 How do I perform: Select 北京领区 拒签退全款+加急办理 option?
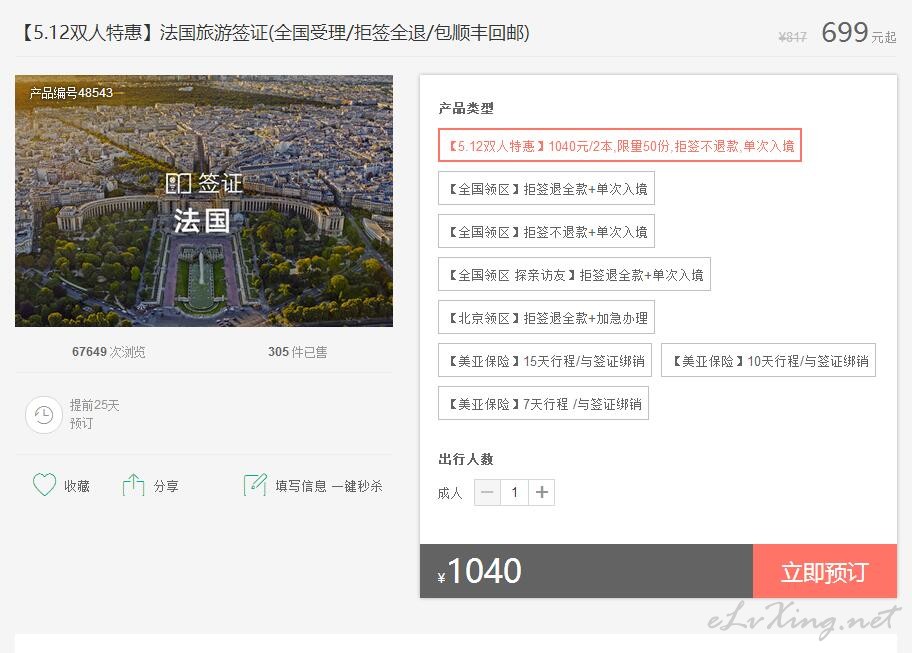tap(546, 317)
